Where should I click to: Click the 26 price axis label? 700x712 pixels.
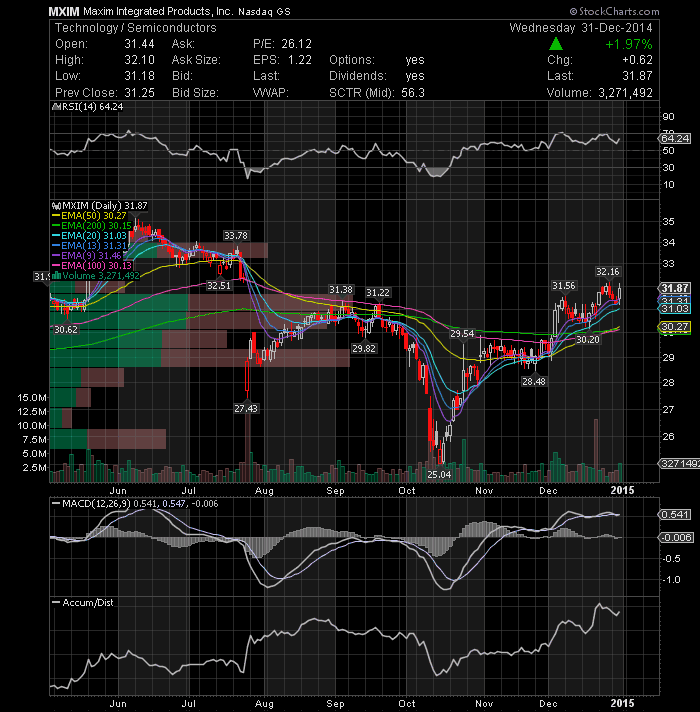[x=669, y=436]
